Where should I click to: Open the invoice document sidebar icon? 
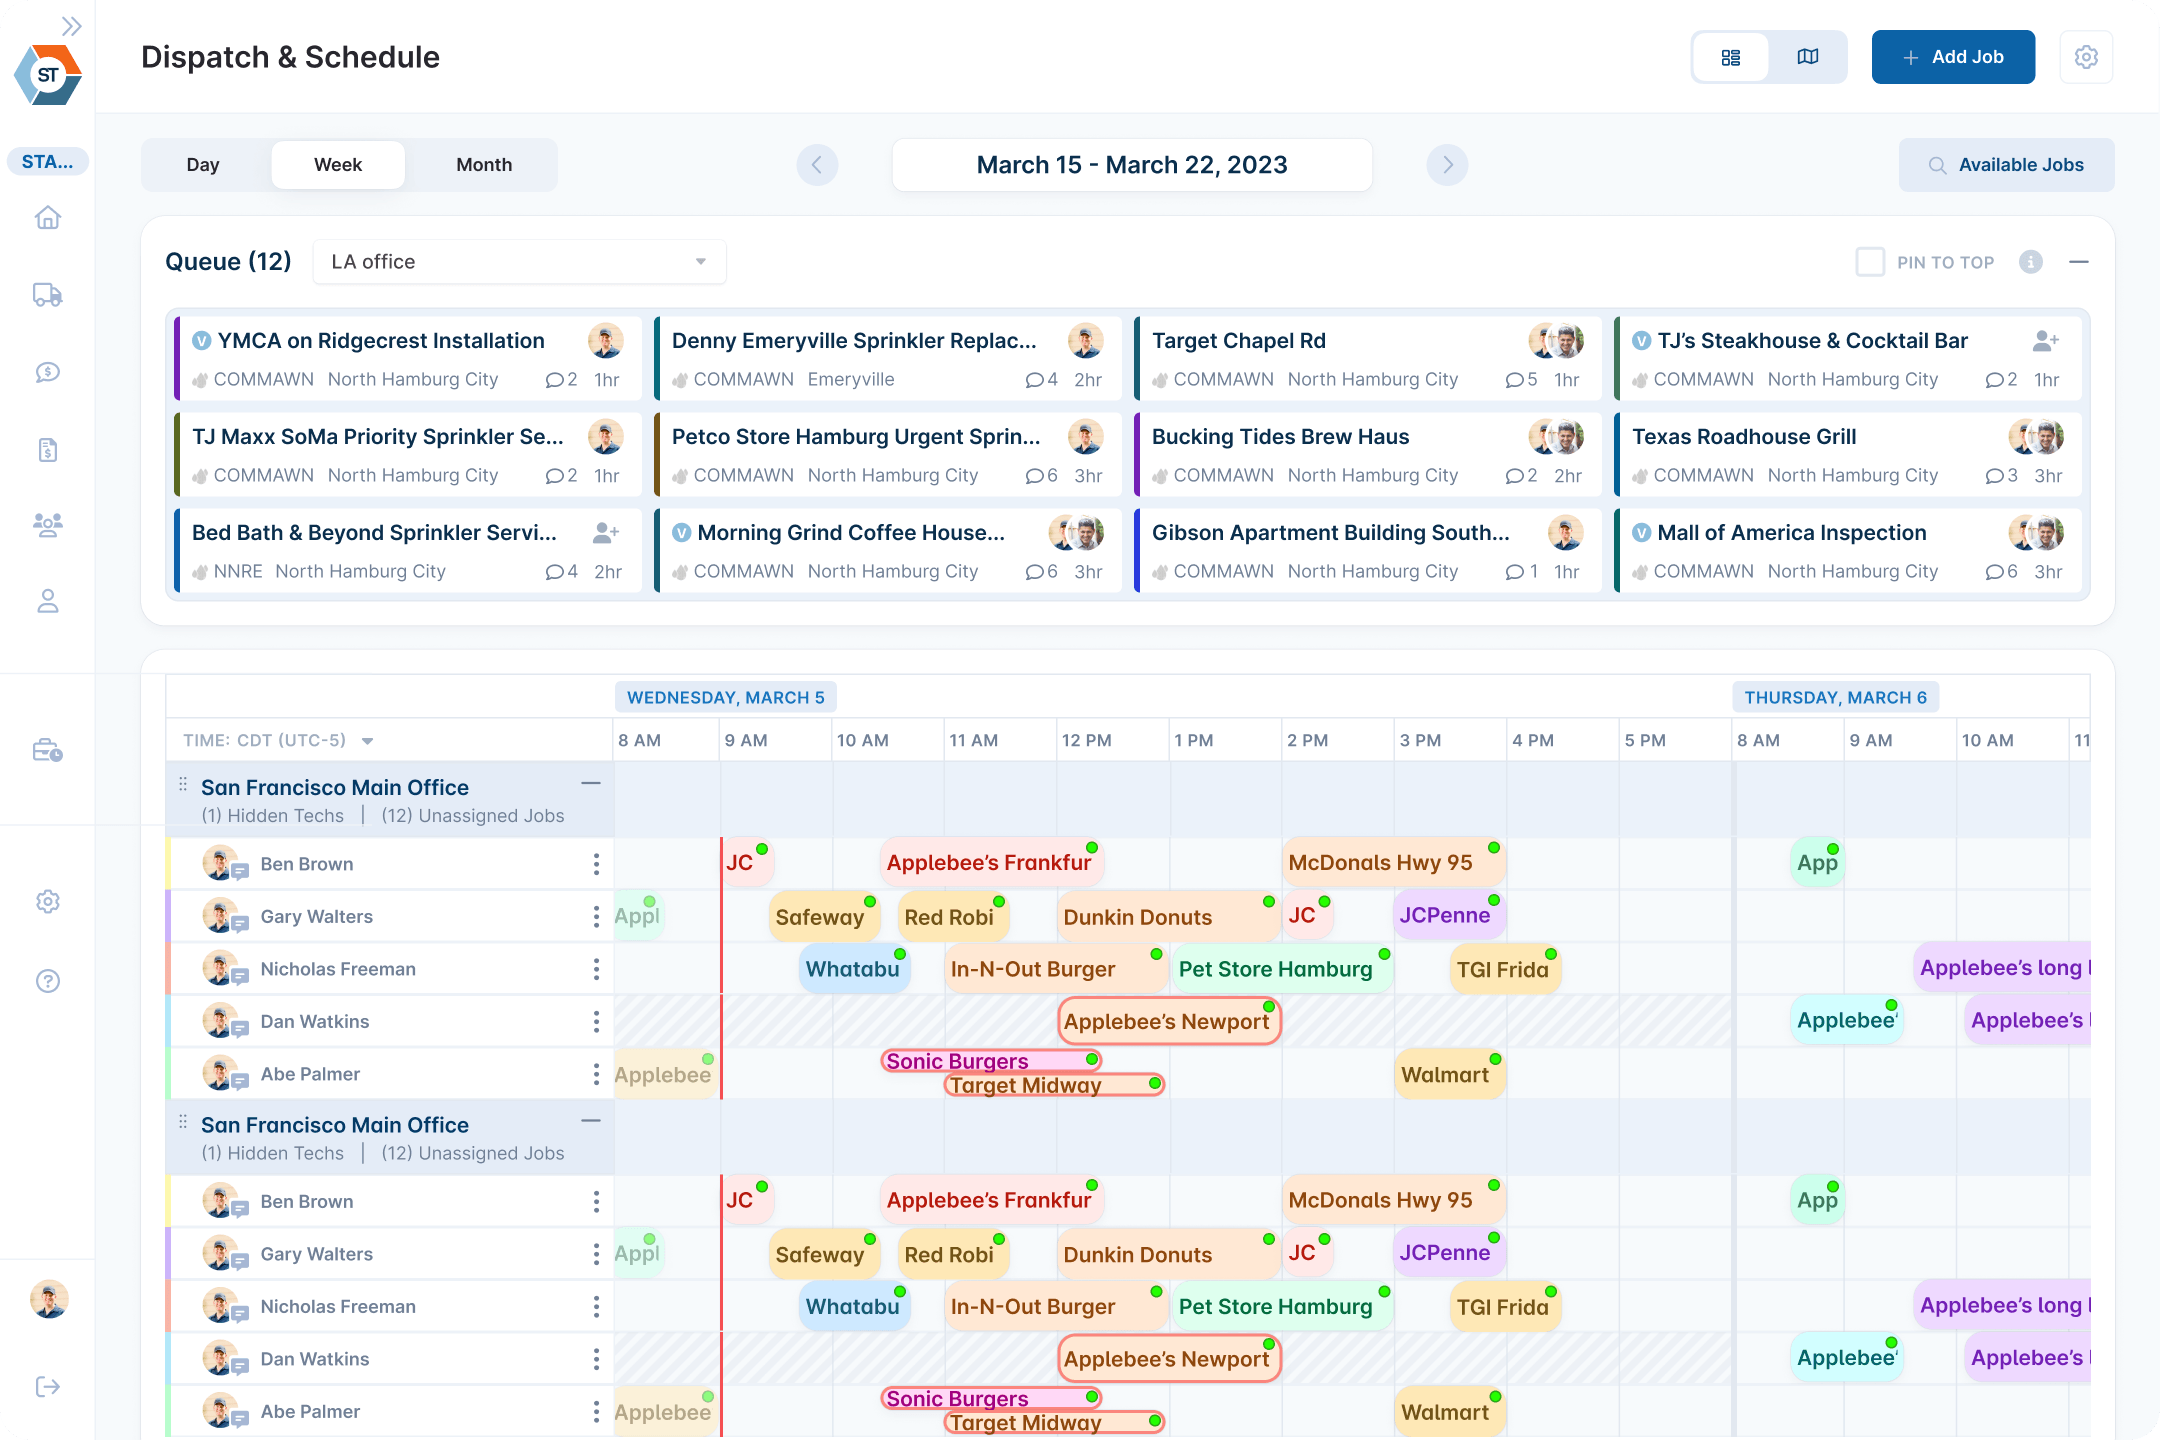pyautogui.click(x=48, y=449)
